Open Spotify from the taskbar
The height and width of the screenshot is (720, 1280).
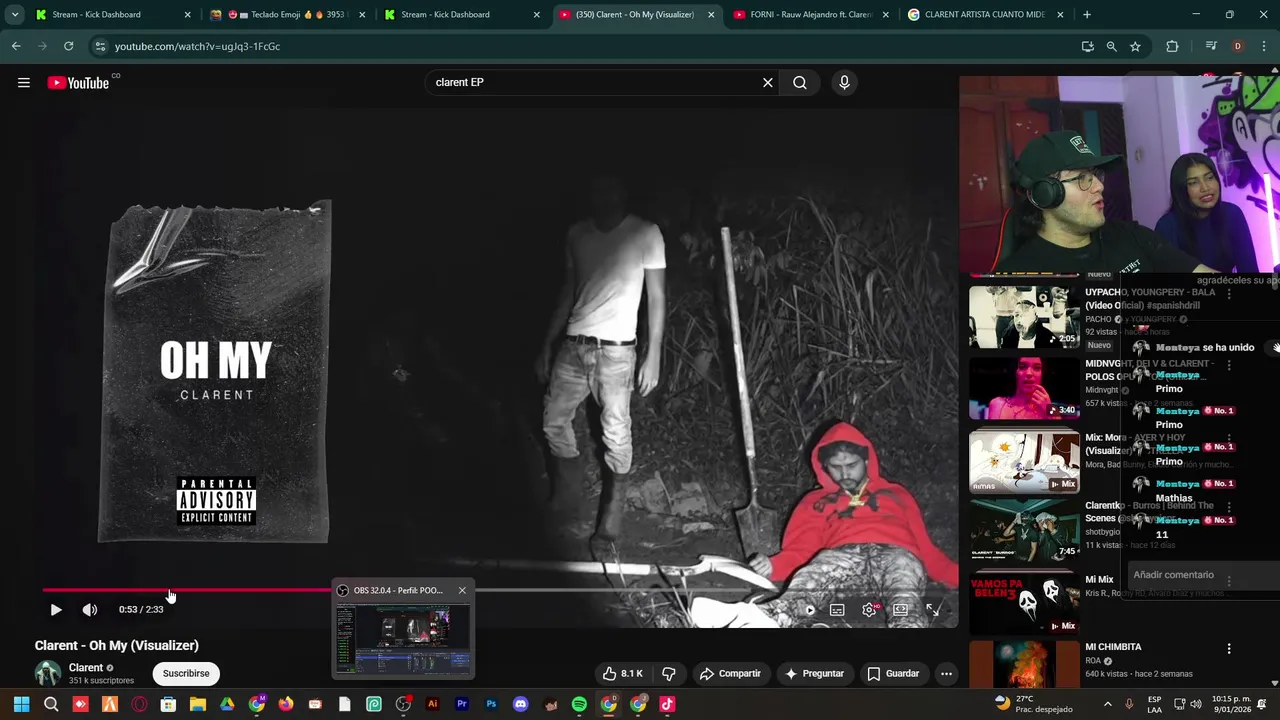pos(579,704)
